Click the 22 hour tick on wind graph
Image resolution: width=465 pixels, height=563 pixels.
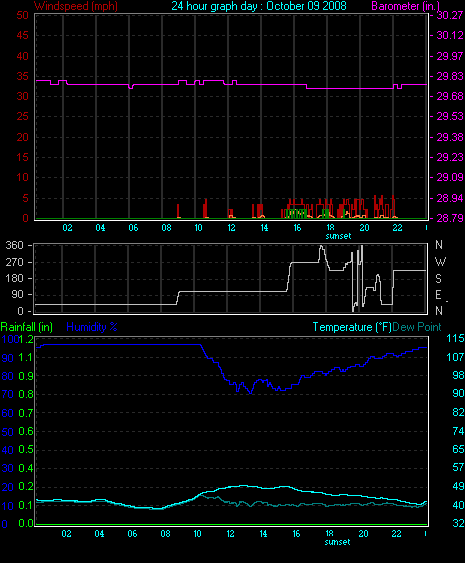(x=397, y=228)
